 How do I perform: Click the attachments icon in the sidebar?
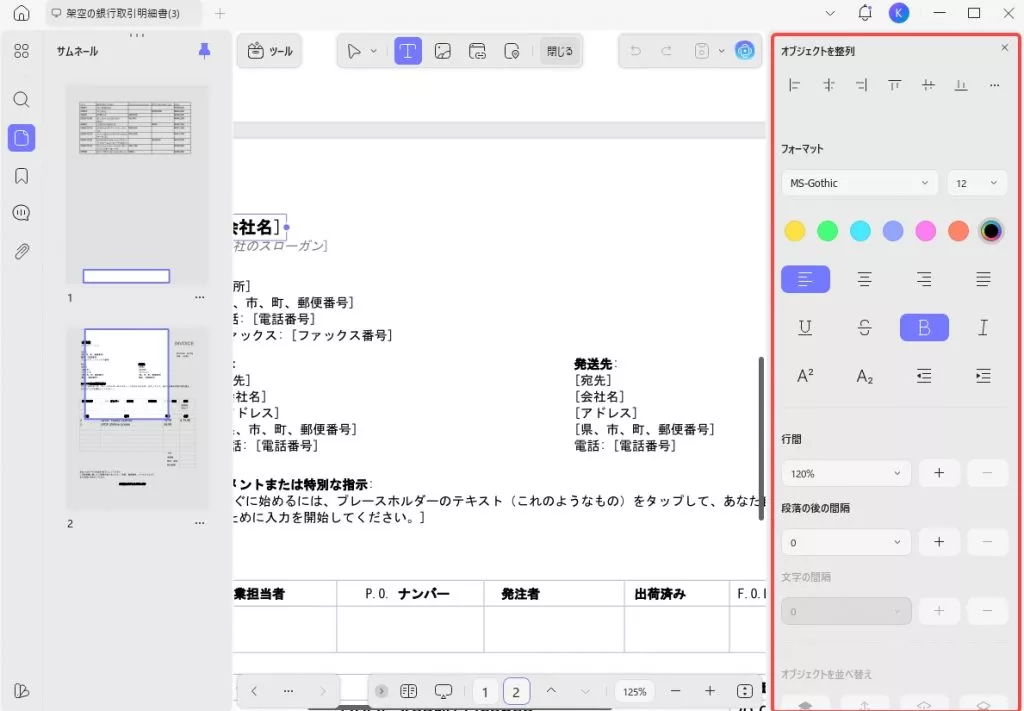20,251
